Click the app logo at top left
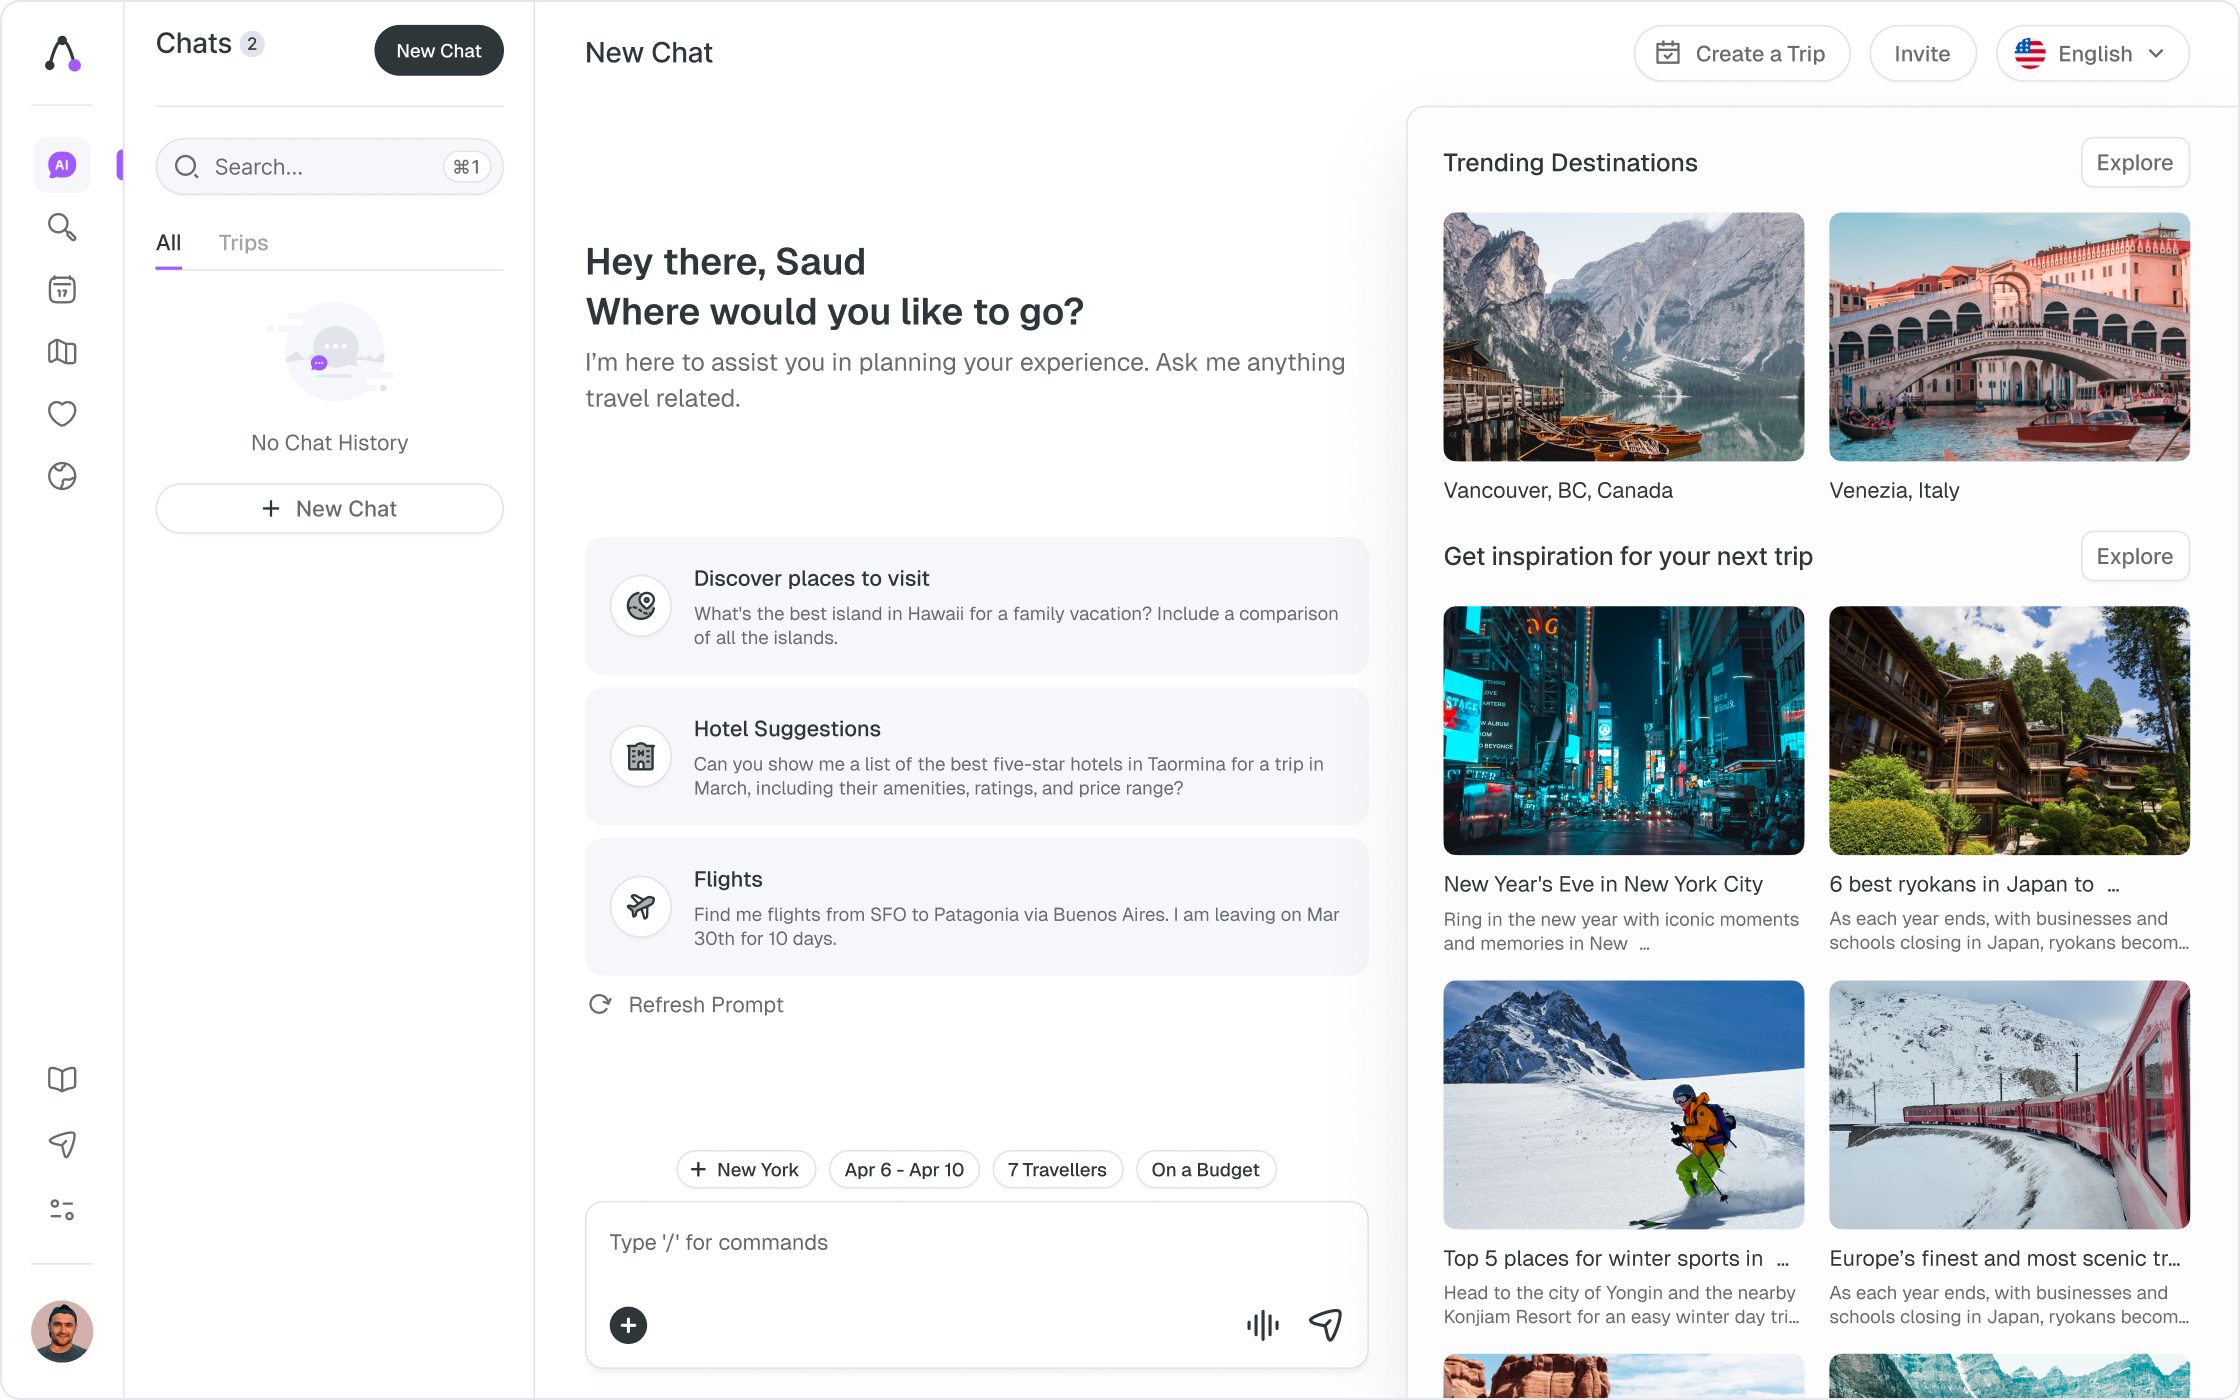Screen dimensions: 2240x1400 (62, 54)
